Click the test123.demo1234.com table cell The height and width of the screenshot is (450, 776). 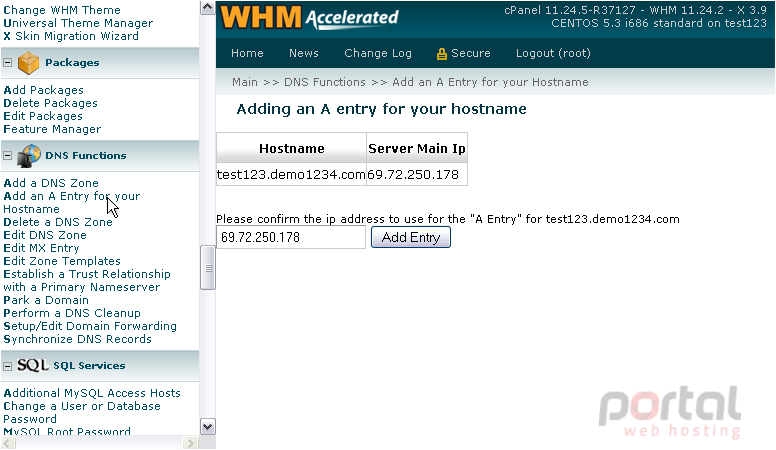click(291, 174)
